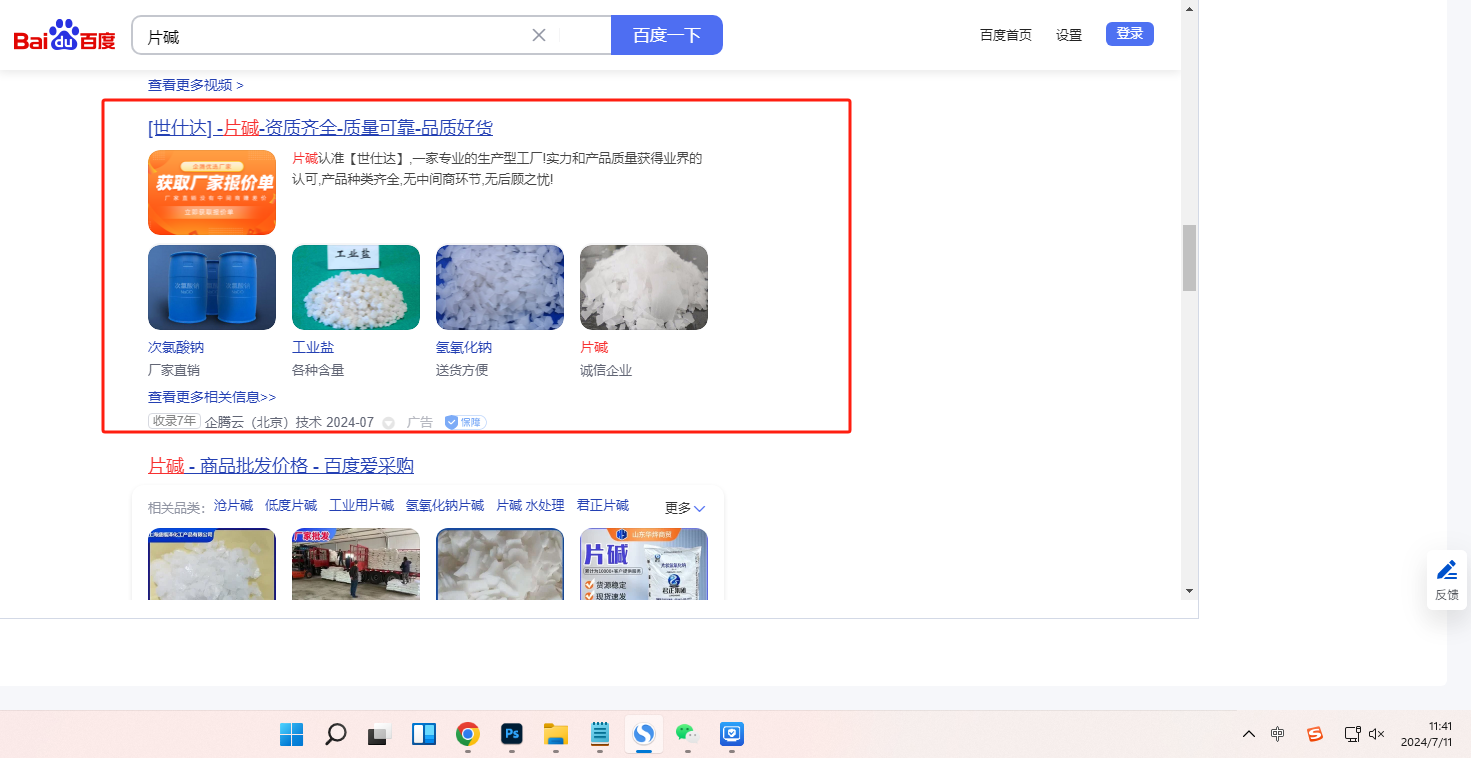Select the 工业用片碱 related category
The height and width of the screenshot is (758, 1471).
pos(362,506)
